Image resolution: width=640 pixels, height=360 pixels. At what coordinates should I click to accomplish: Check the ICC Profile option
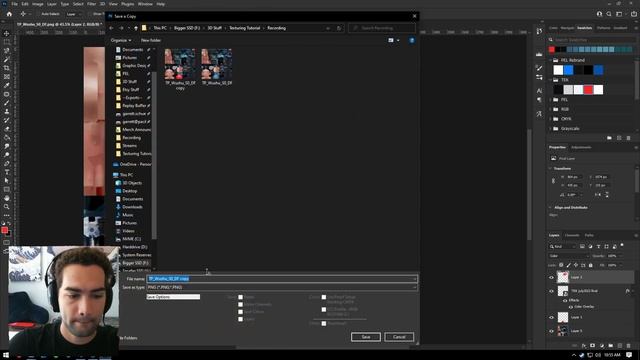point(324,309)
